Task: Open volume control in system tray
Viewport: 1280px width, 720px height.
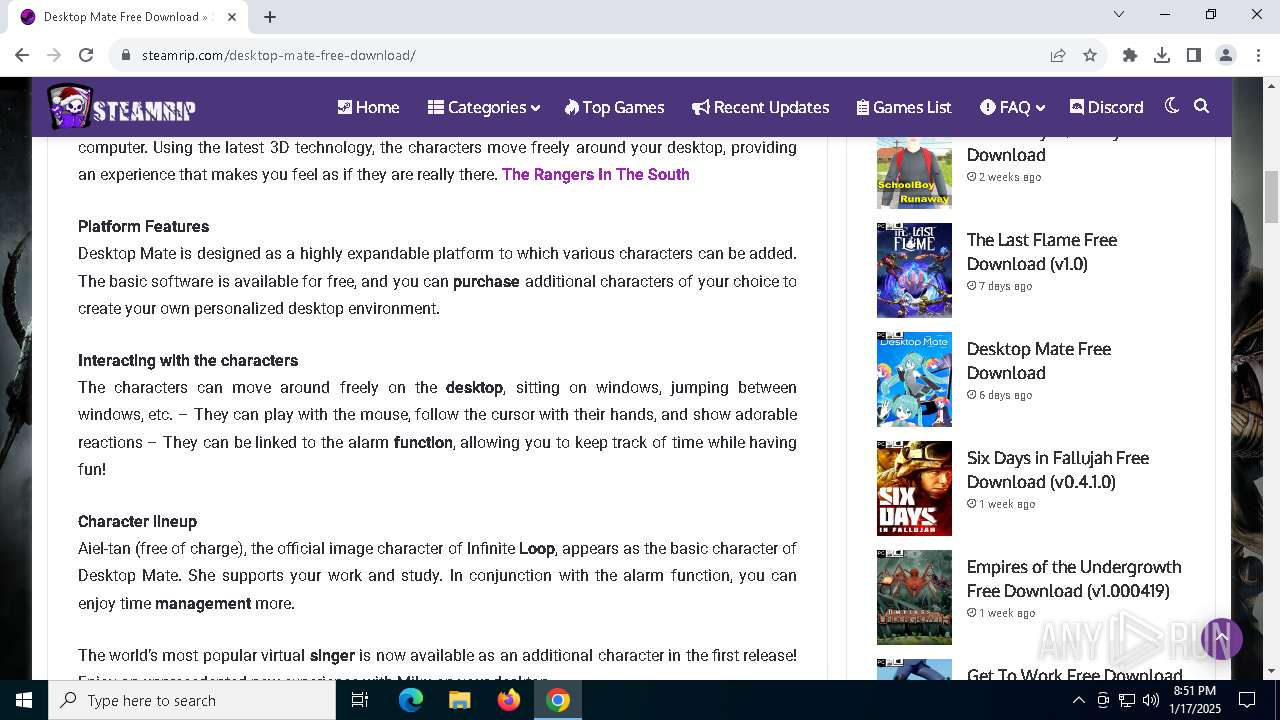Action: tap(1150, 700)
